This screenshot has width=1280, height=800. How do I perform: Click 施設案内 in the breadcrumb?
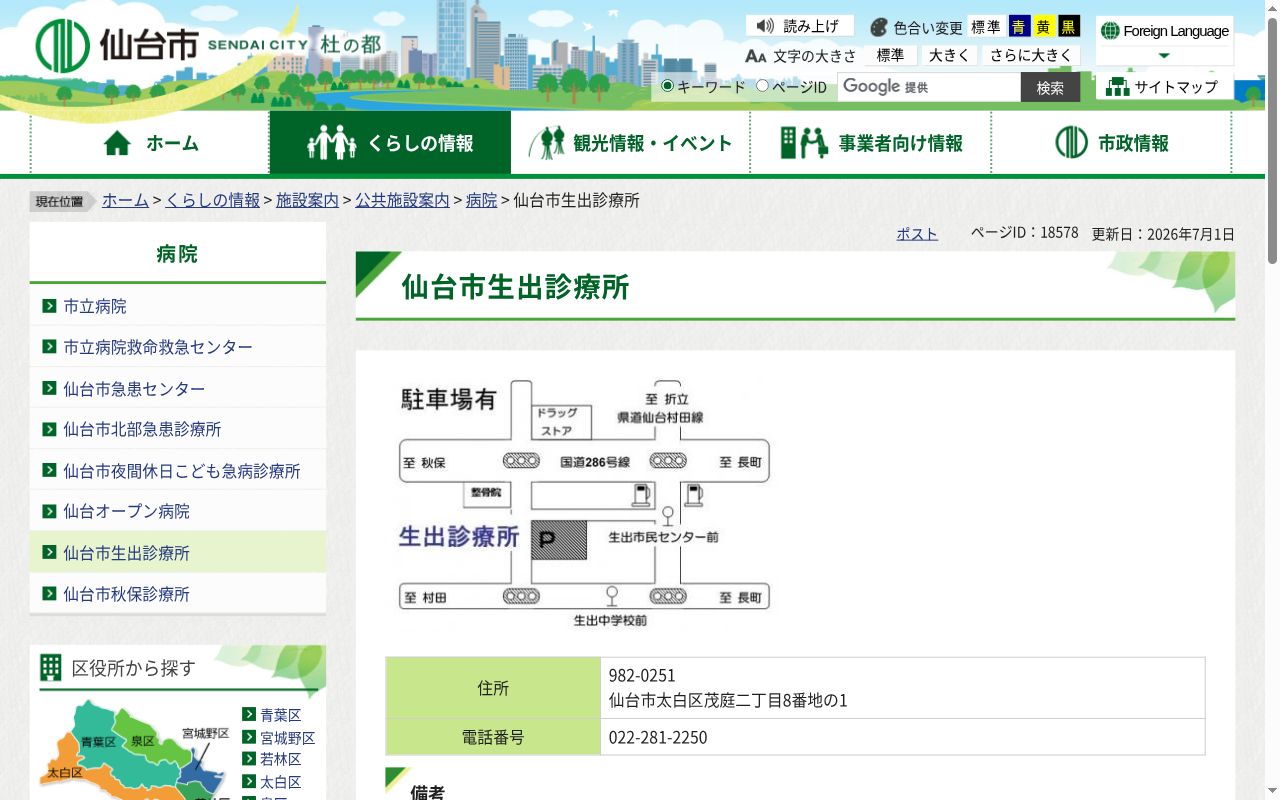click(x=307, y=200)
